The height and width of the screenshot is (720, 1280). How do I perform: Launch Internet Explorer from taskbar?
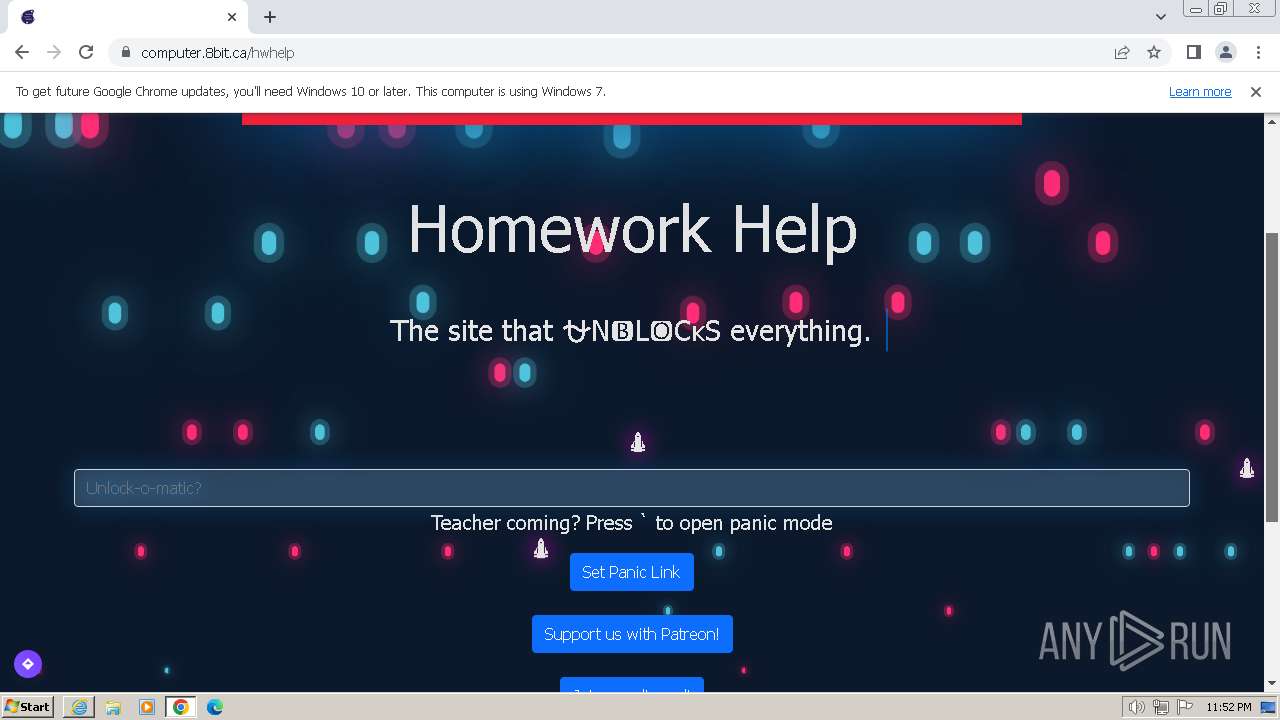(x=79, y=707)
